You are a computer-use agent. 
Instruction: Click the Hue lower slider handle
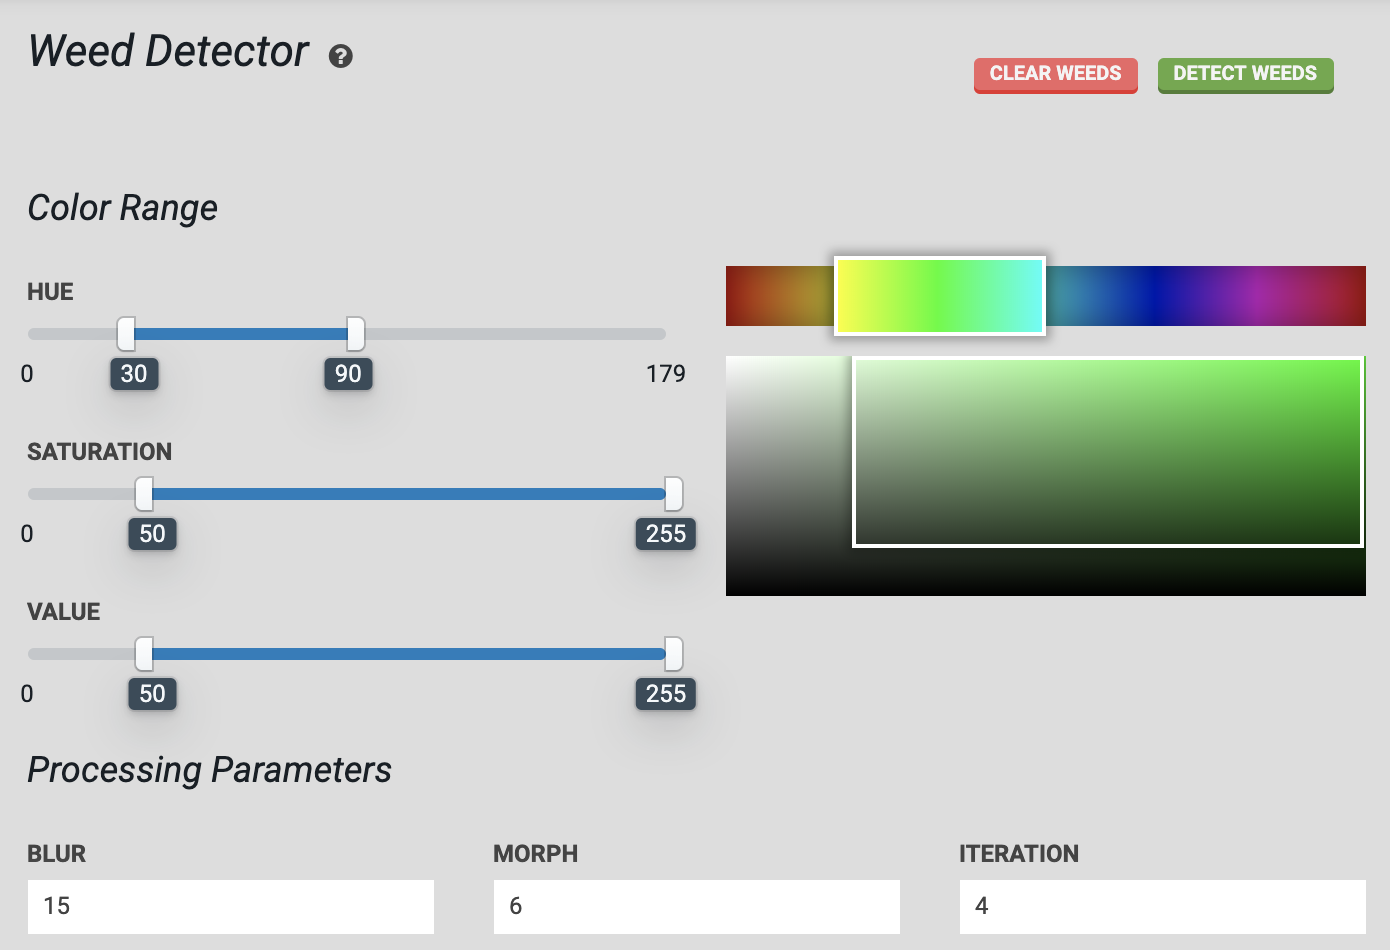point(126,333)
